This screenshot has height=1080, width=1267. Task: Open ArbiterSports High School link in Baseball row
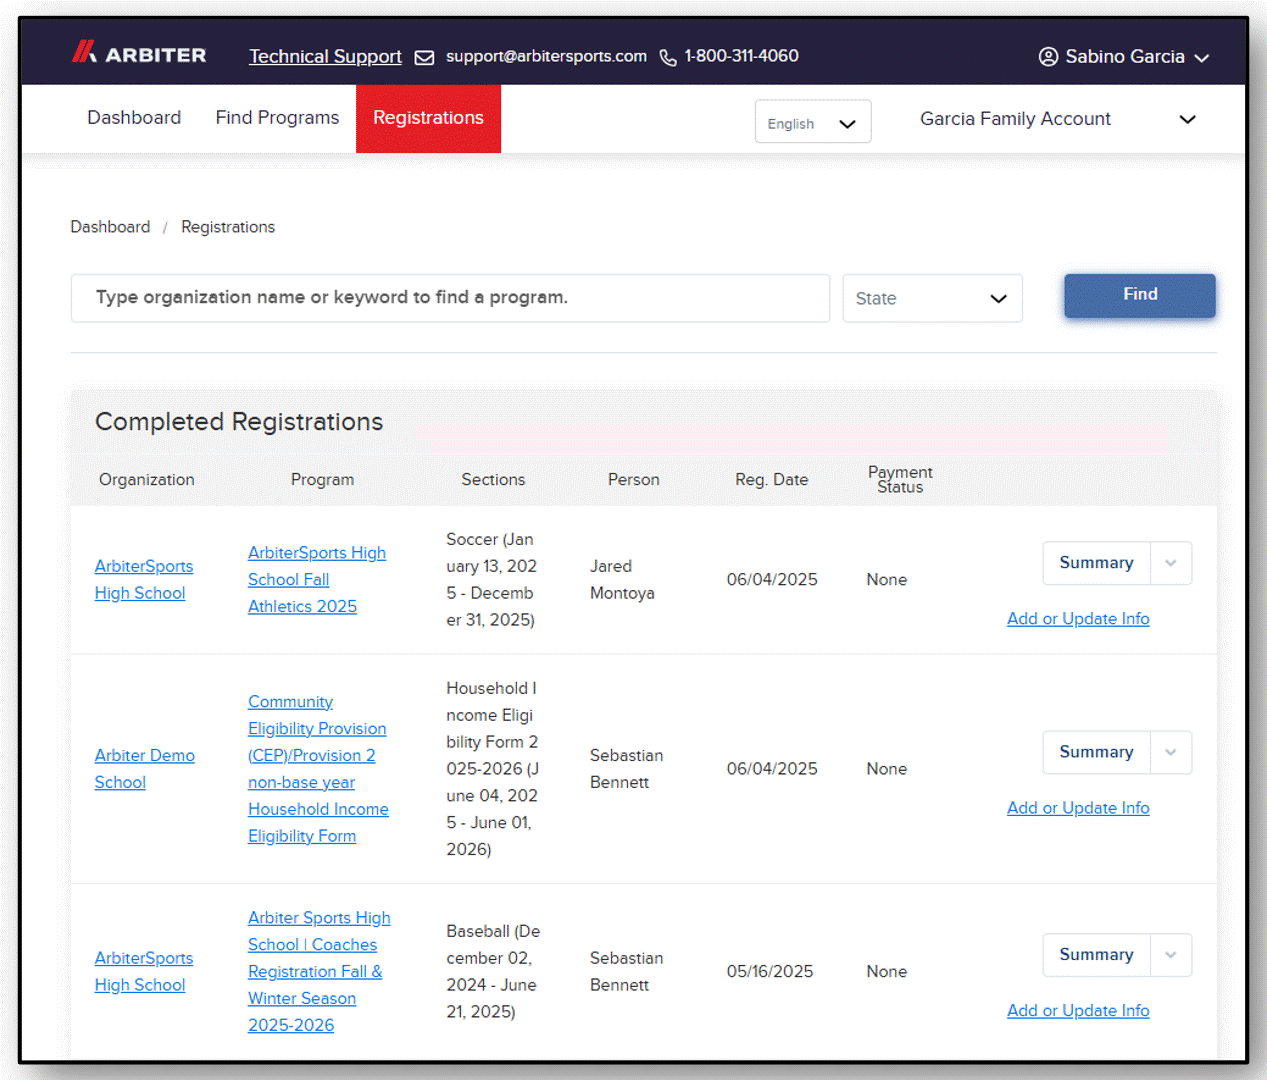coord(144,972)
